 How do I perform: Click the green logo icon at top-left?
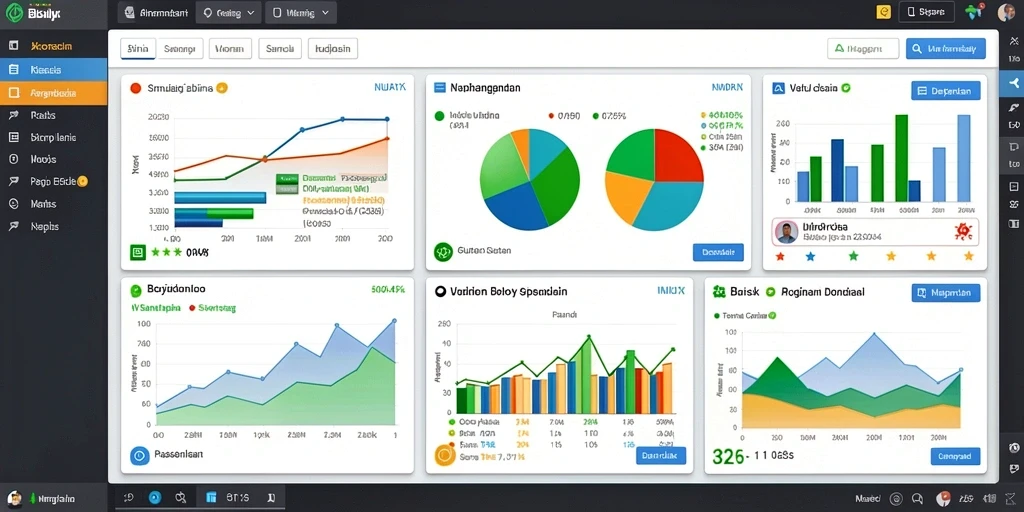(x=14, y=12)
